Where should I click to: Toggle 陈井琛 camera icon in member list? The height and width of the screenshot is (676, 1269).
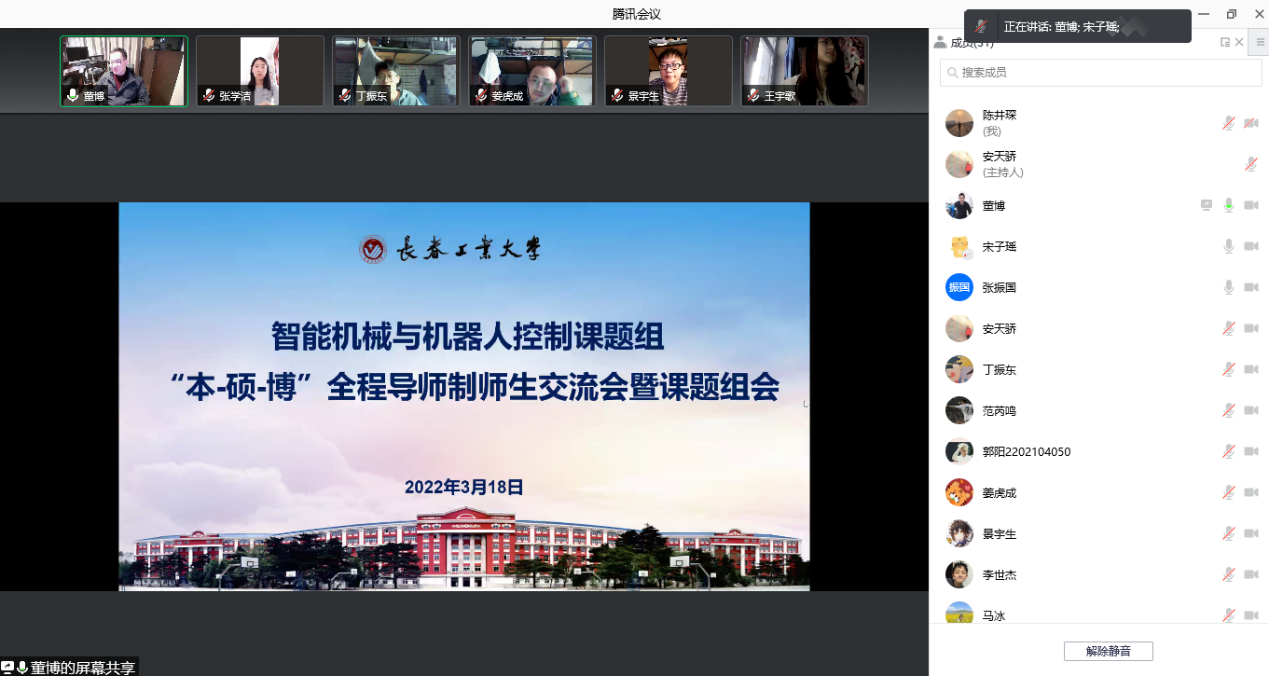pyautogui.click(x=1250, y=123)
